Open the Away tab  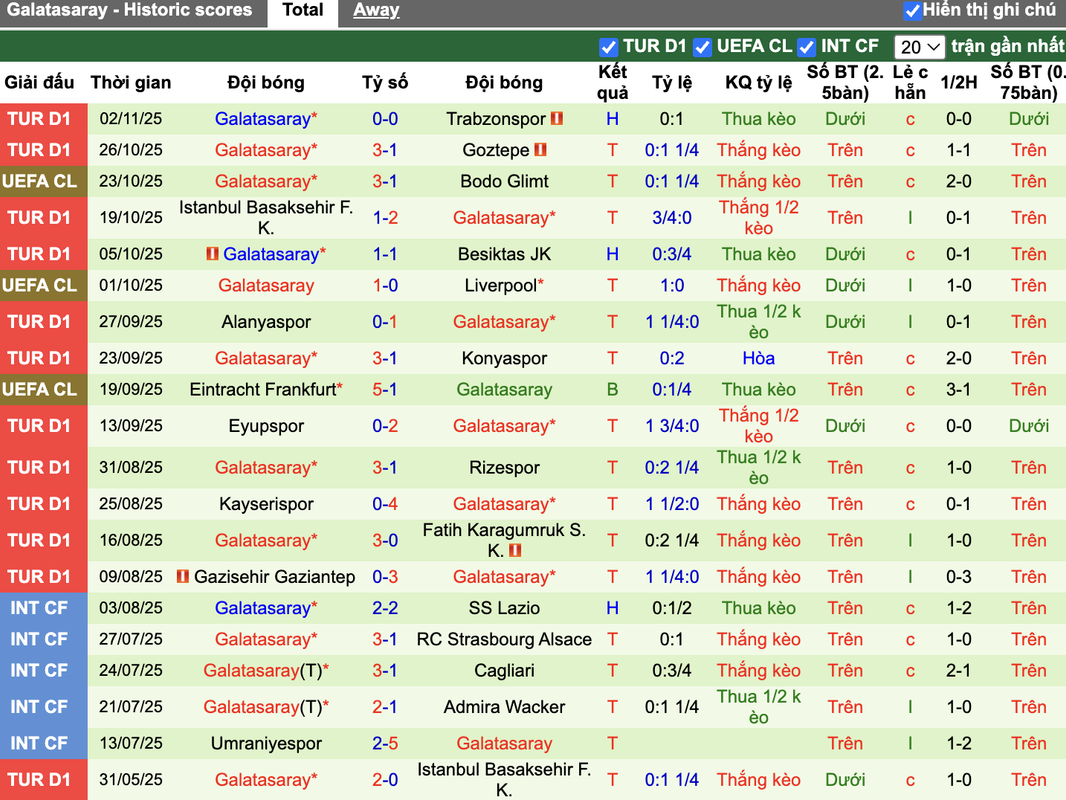376,11
